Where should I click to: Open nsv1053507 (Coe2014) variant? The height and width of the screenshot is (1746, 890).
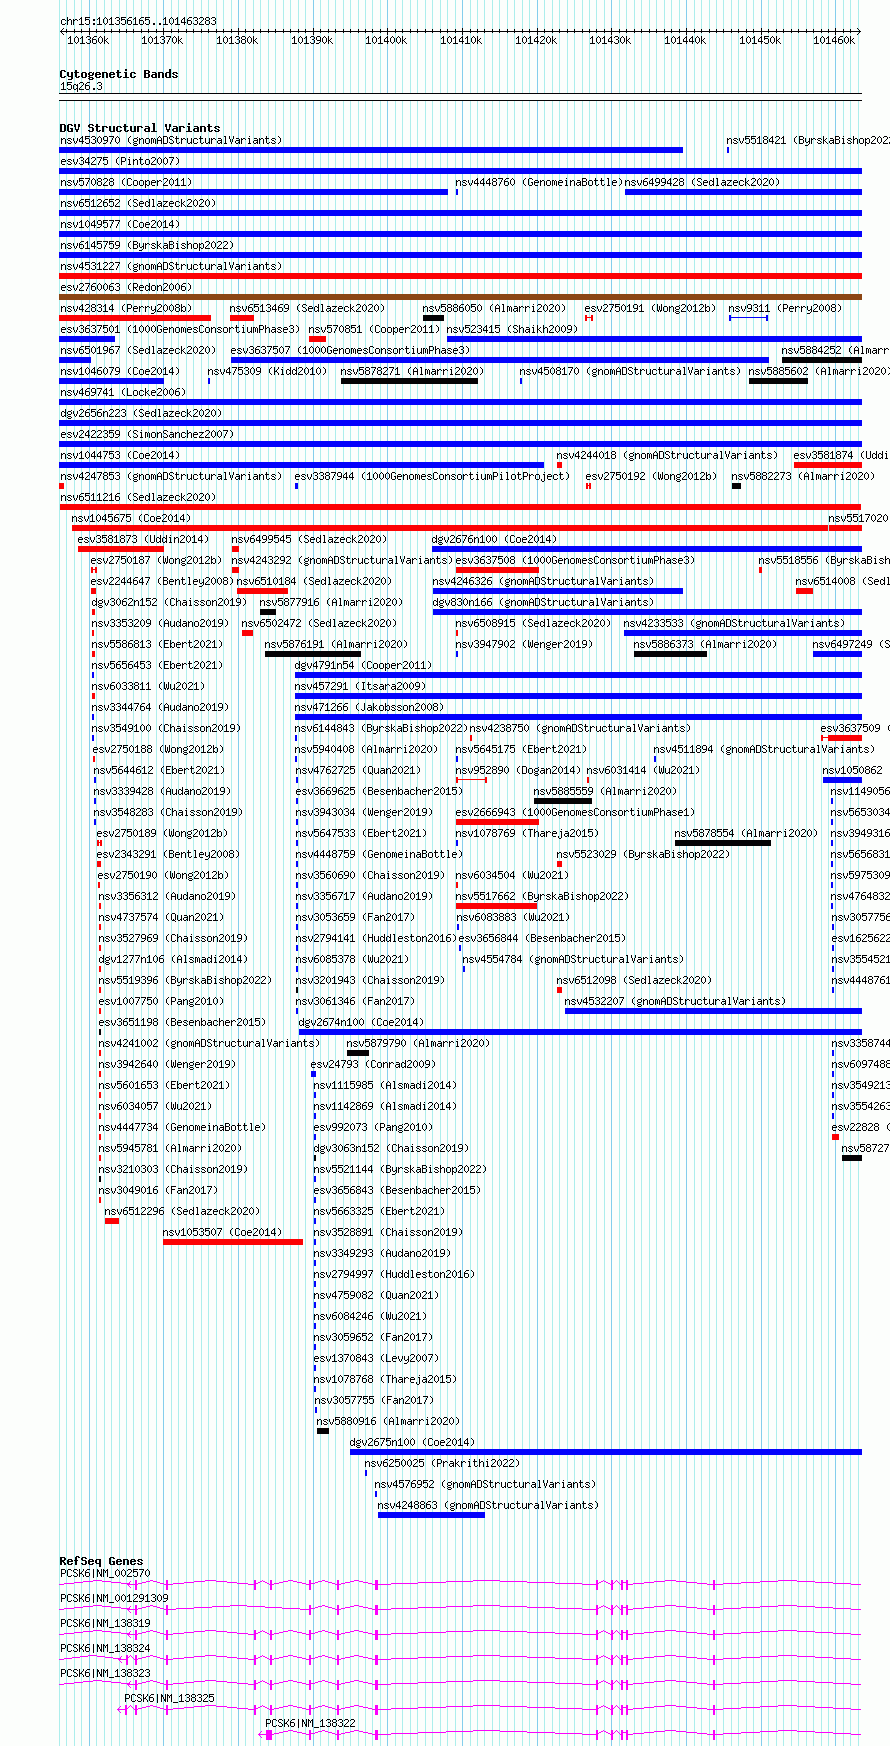pos(223,1232)
